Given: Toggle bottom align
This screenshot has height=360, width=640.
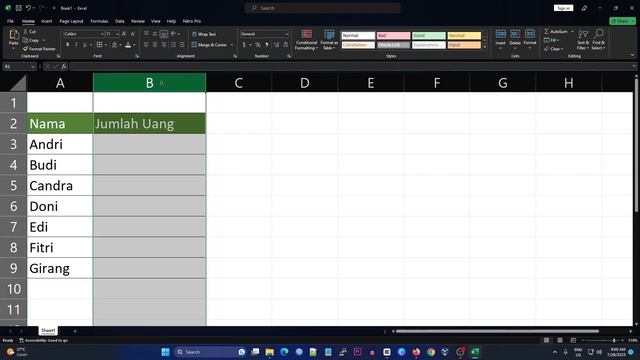Looking at the screenshot, I should [x=164, y=33].
